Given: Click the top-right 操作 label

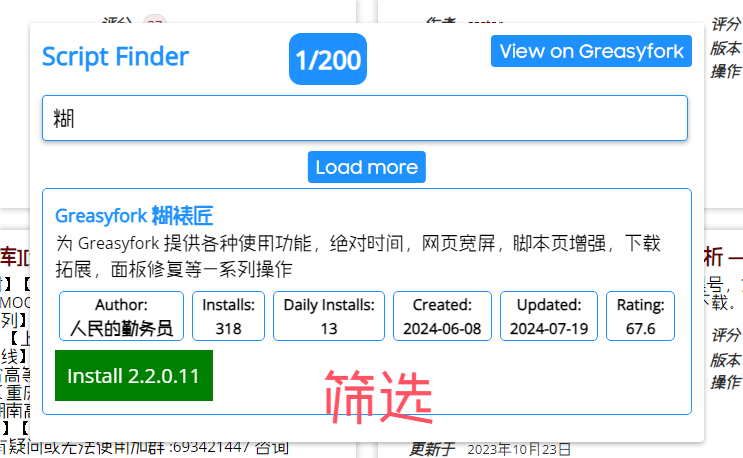Looking at the screenshot, I should (726, 71).
